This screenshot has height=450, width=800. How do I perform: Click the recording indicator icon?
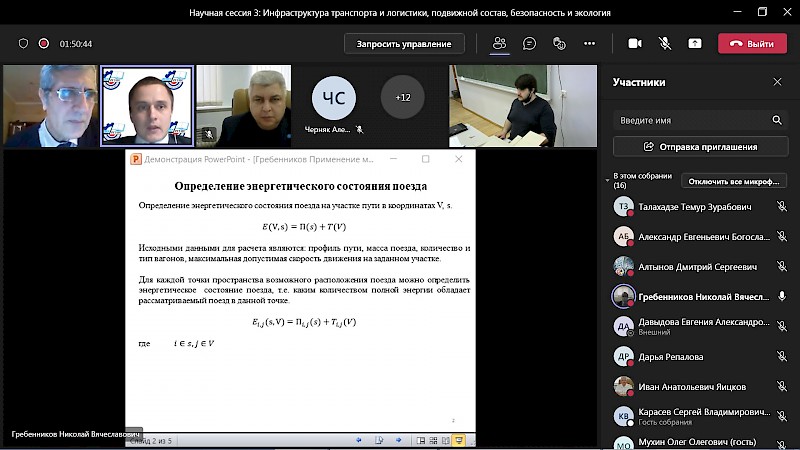(44, 44)
